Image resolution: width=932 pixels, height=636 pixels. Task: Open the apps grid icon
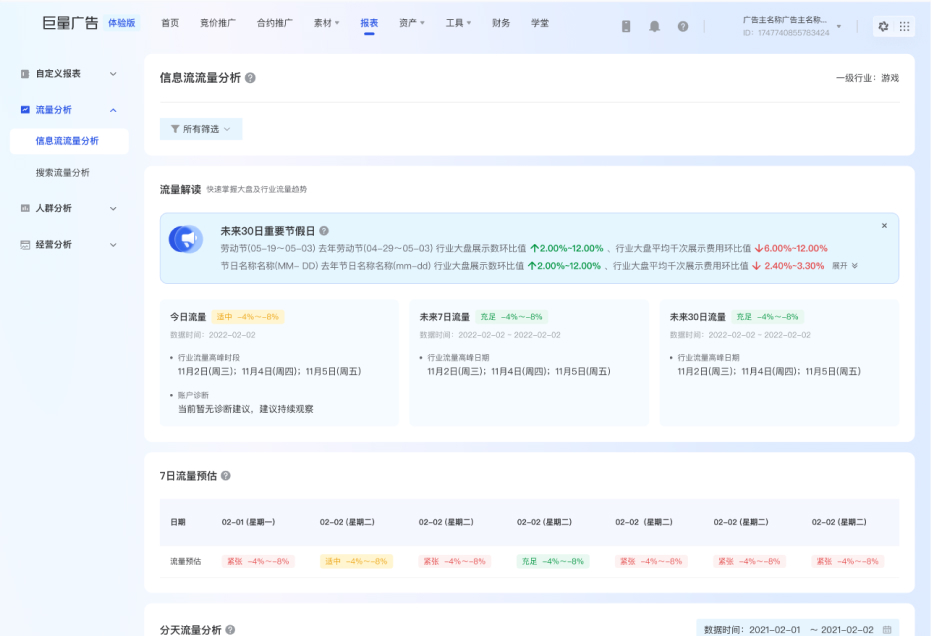904,26
